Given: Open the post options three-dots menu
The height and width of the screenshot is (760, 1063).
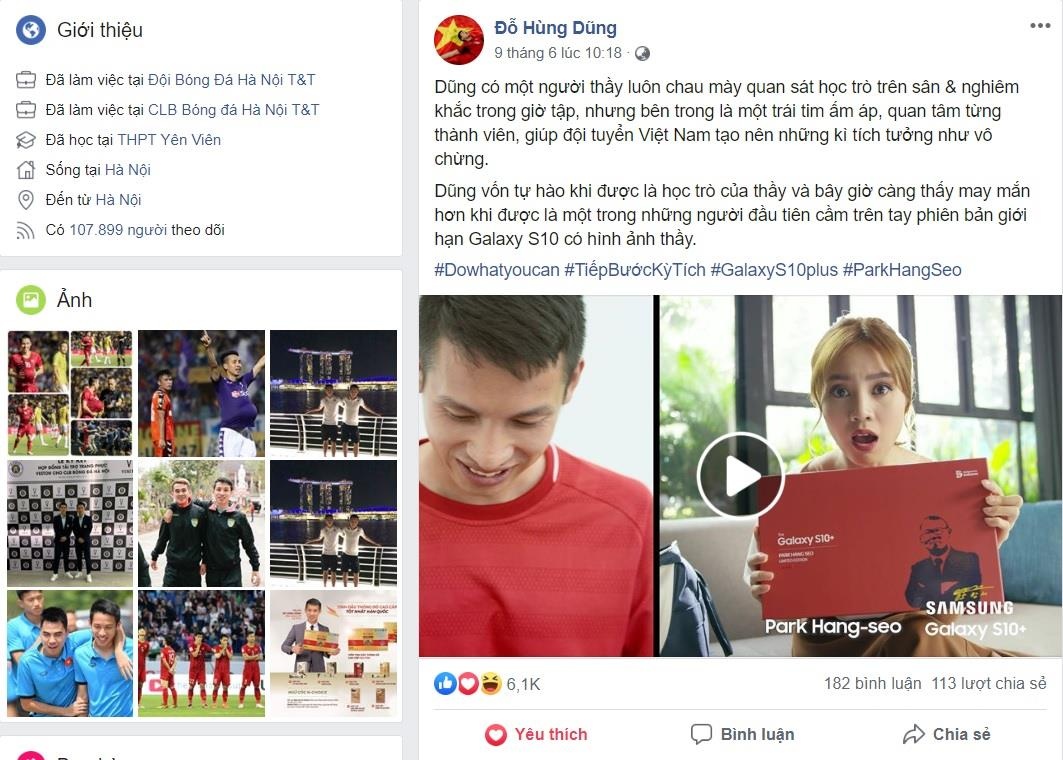Looking at the screenshot, I should tap(1039, 26).
